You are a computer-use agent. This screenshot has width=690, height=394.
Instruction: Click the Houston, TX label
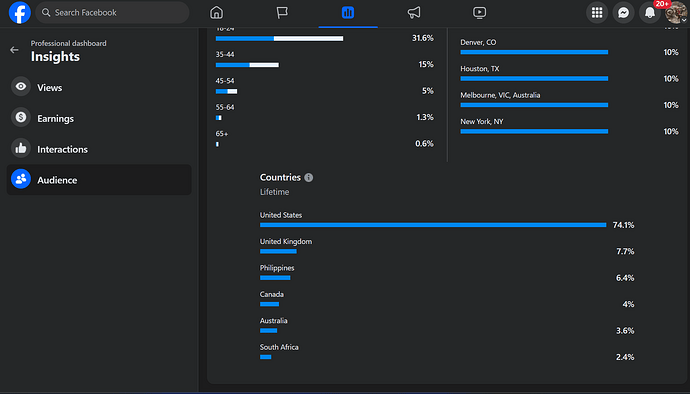click(480, 69)
